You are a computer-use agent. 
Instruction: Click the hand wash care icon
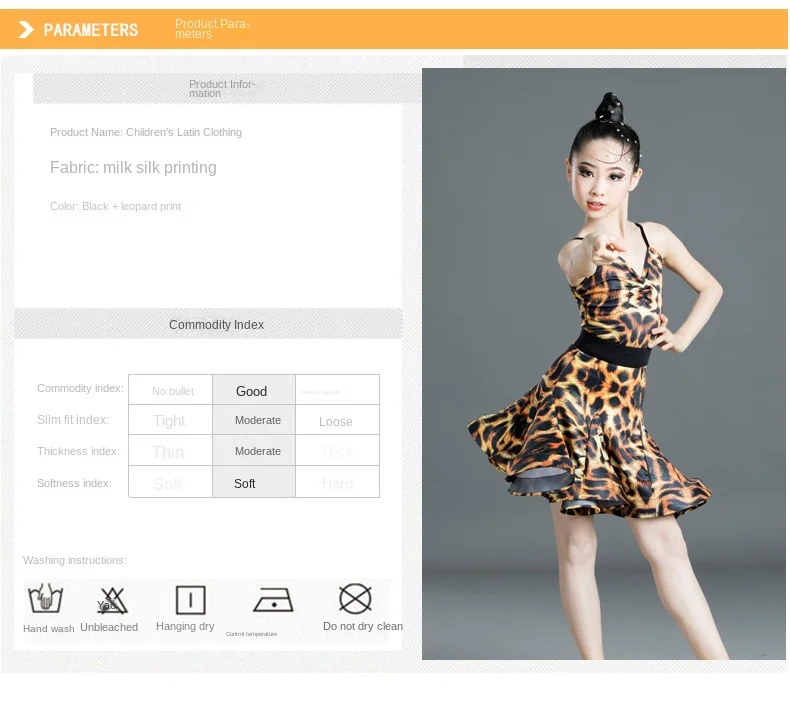pyautogui.click(x=45, y=598)
